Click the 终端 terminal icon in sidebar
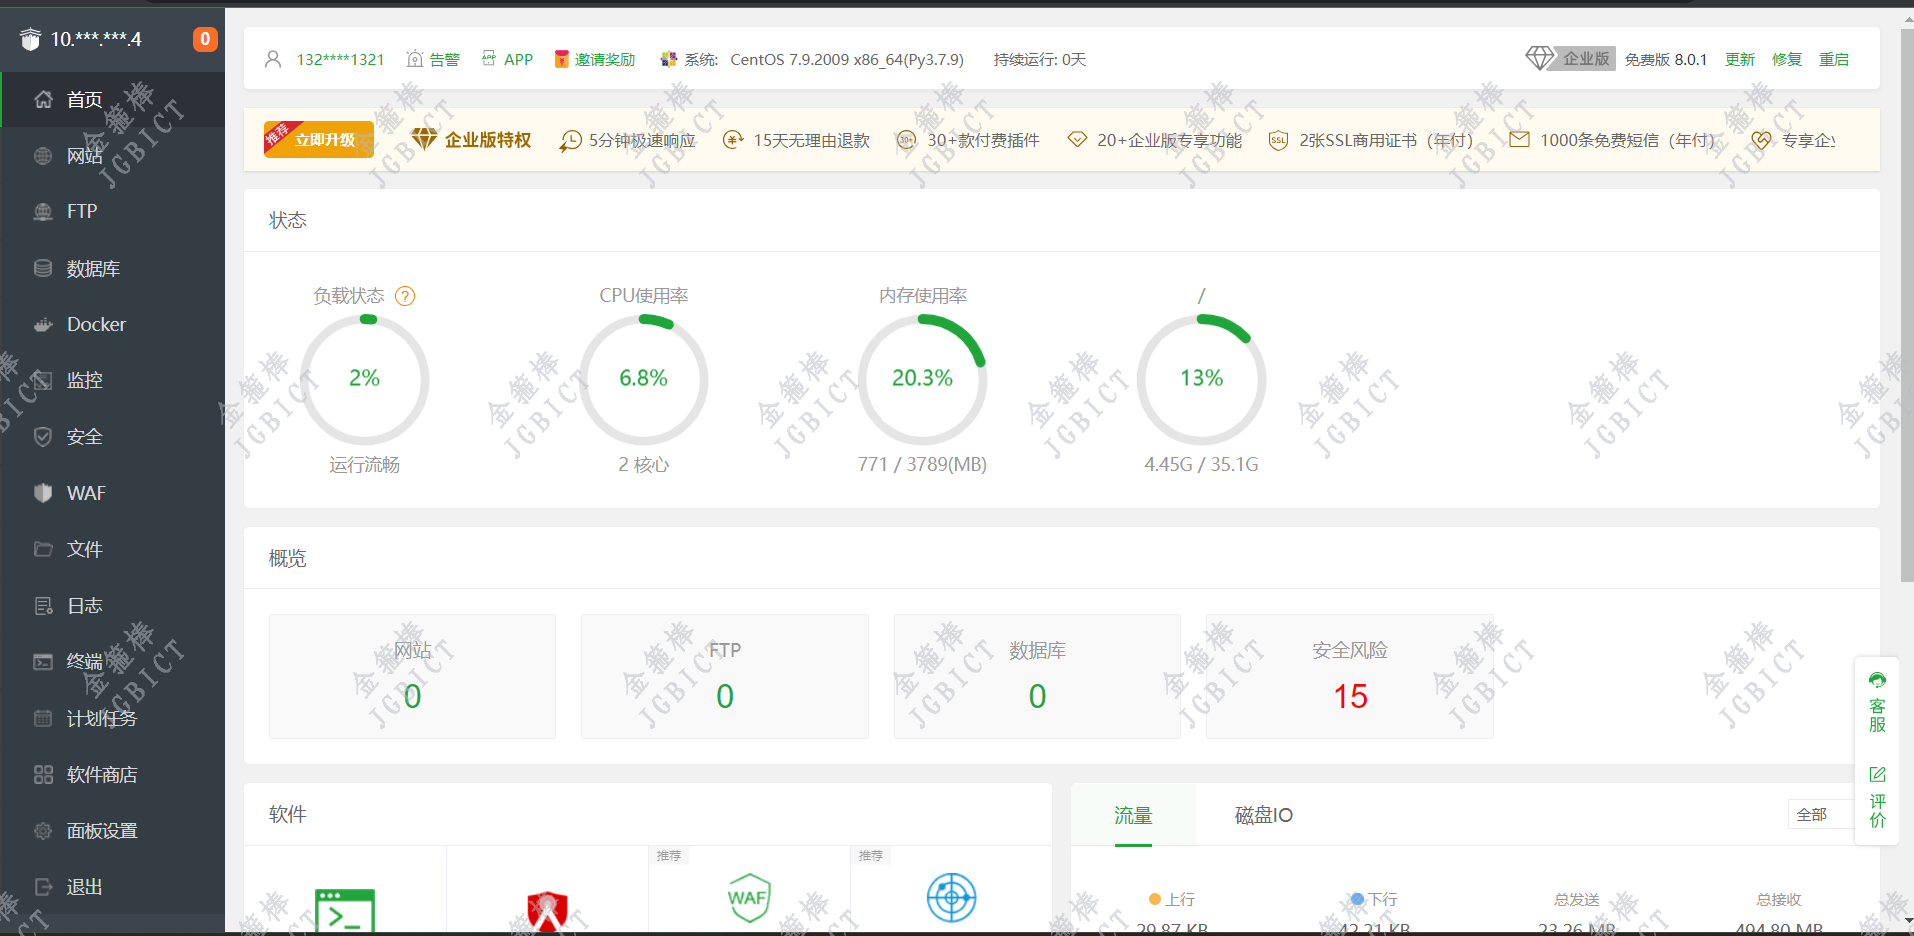Image resolution: width=1914 pixels, height=936 pixels. (43, 661)
